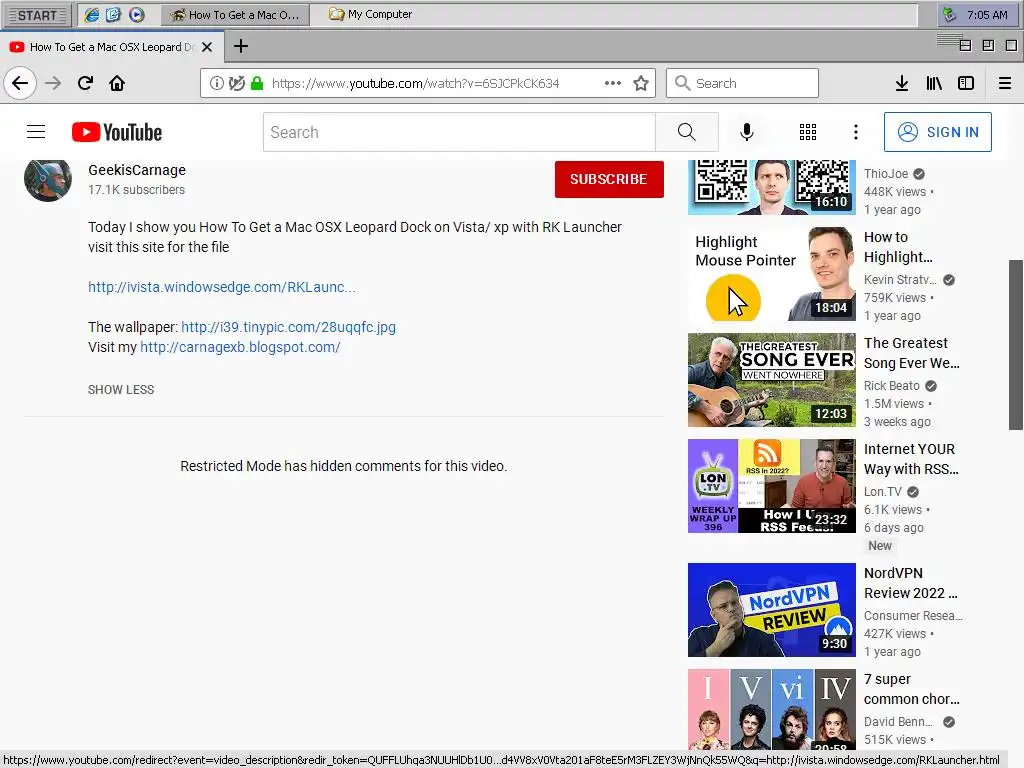Viewport: 1024px width, 768px height.
Task: Click the Kevin Stratvert channel name
Action: [900, 280]
